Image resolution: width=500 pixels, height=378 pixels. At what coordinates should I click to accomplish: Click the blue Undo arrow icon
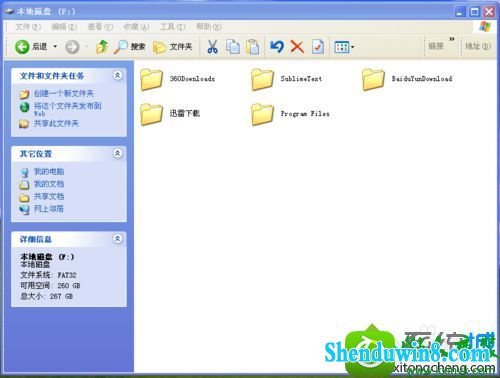coord(277,47)
